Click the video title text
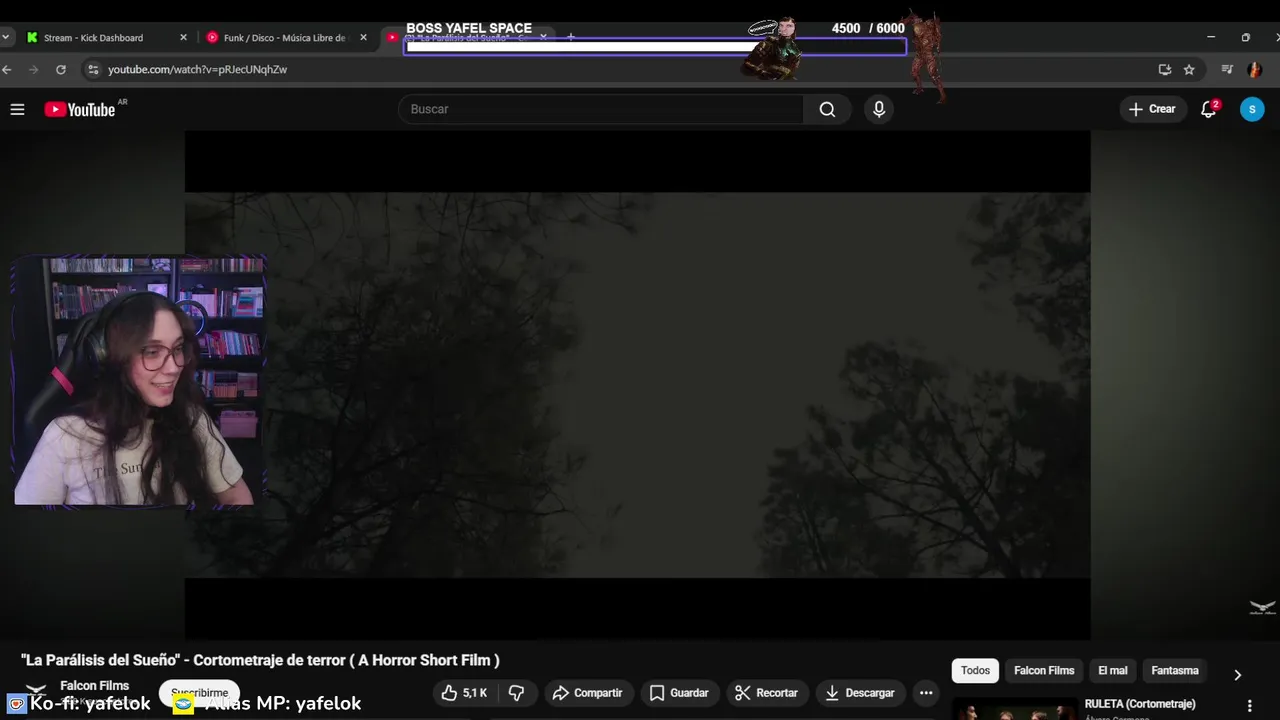The image size is (1280, 720). click(x=260, y=660)
